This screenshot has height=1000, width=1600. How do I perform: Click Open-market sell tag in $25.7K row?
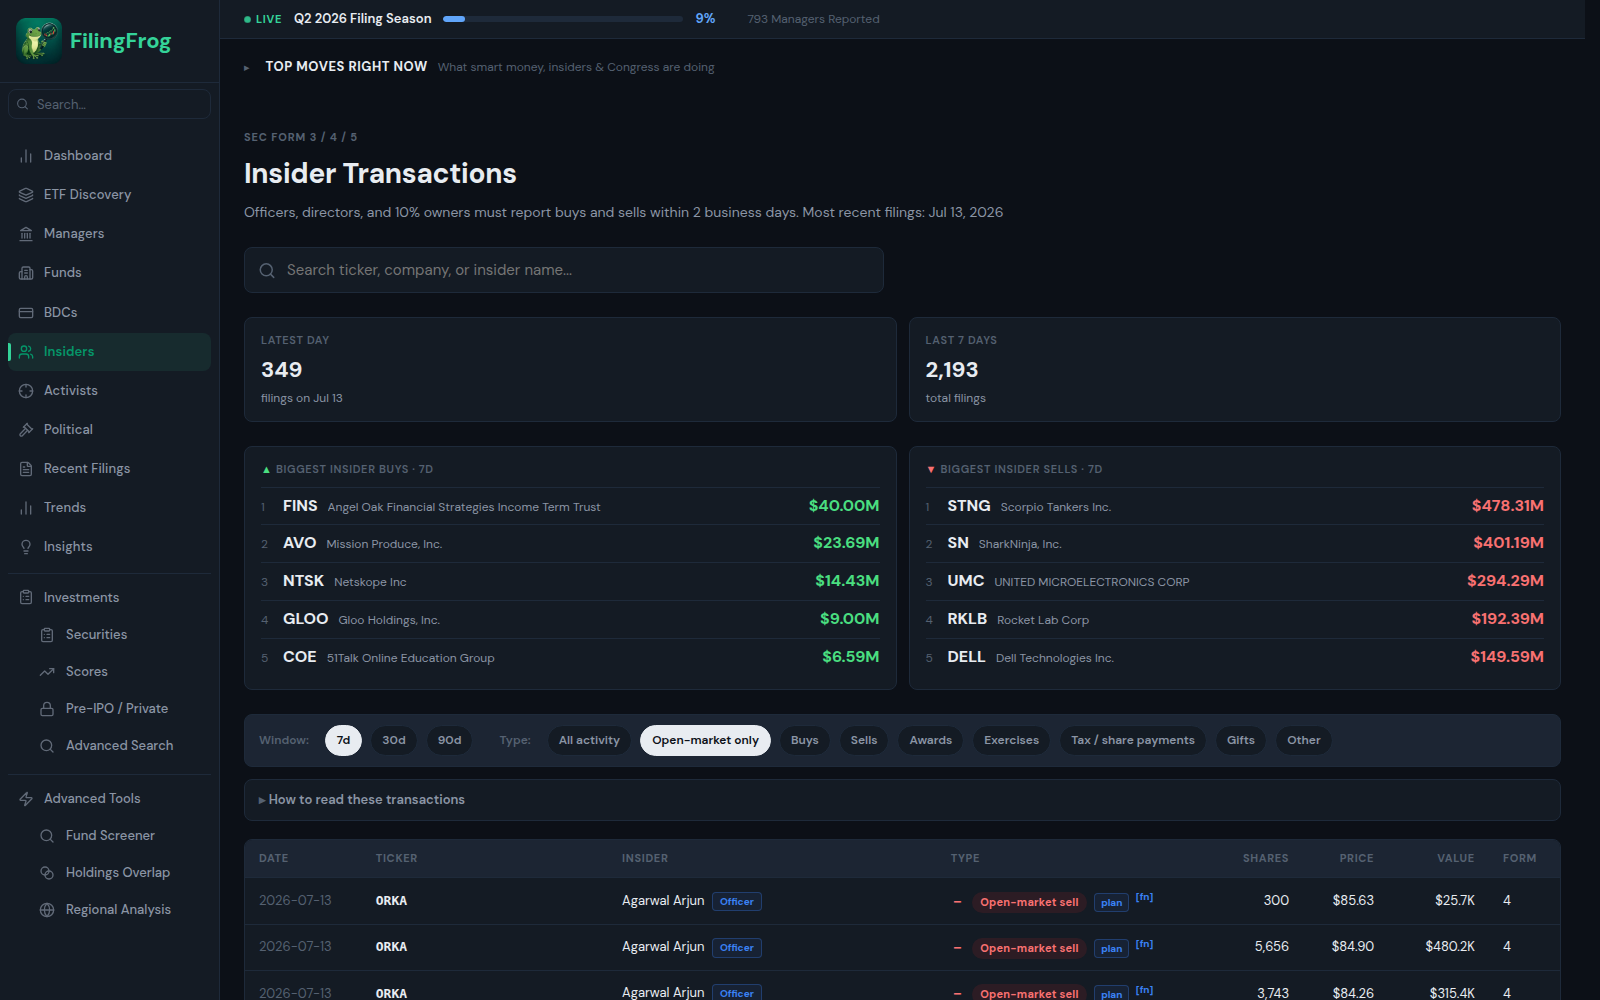pos(1029,902)
